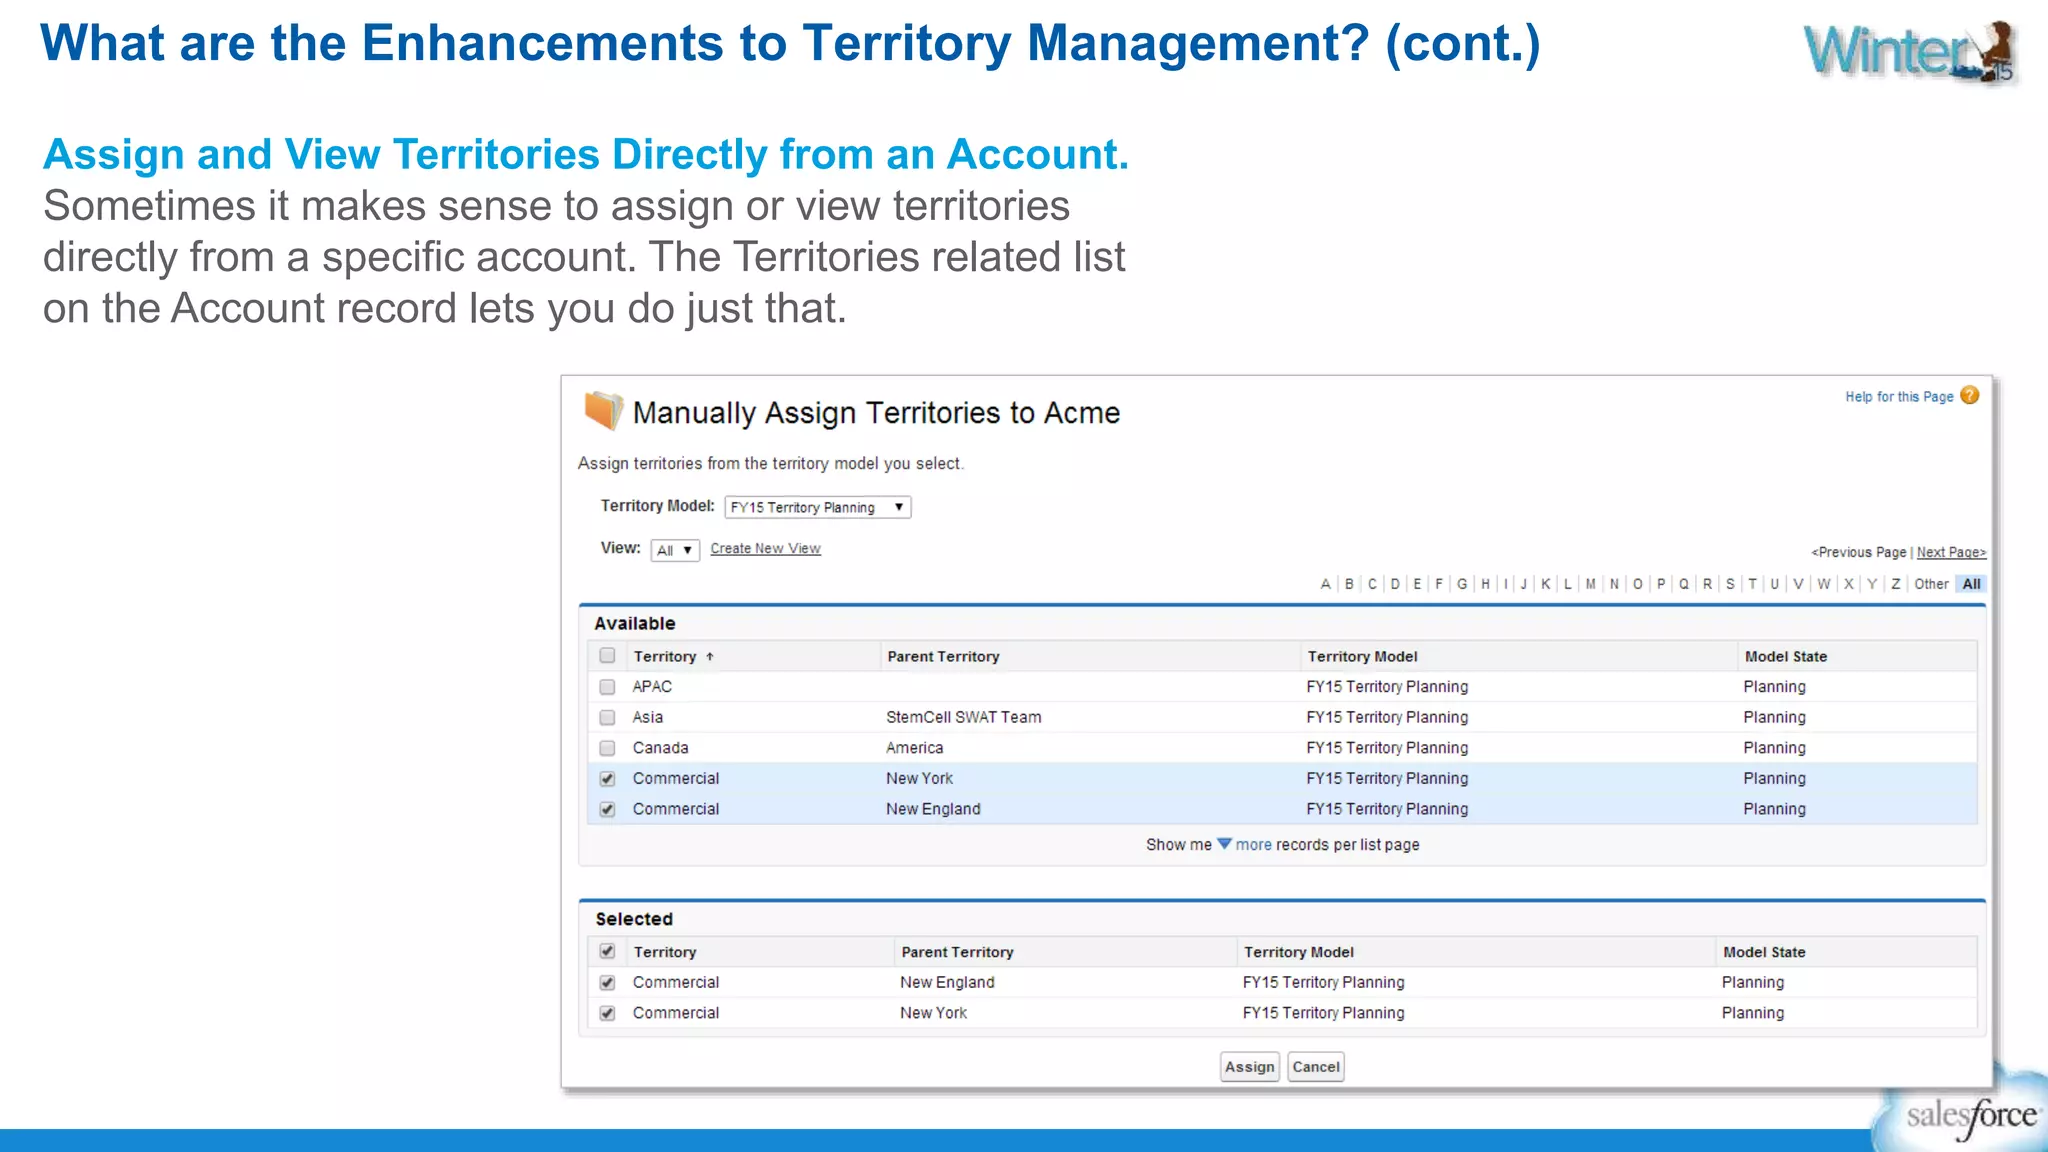Click New York parent in Available

[x=919, y=778]
